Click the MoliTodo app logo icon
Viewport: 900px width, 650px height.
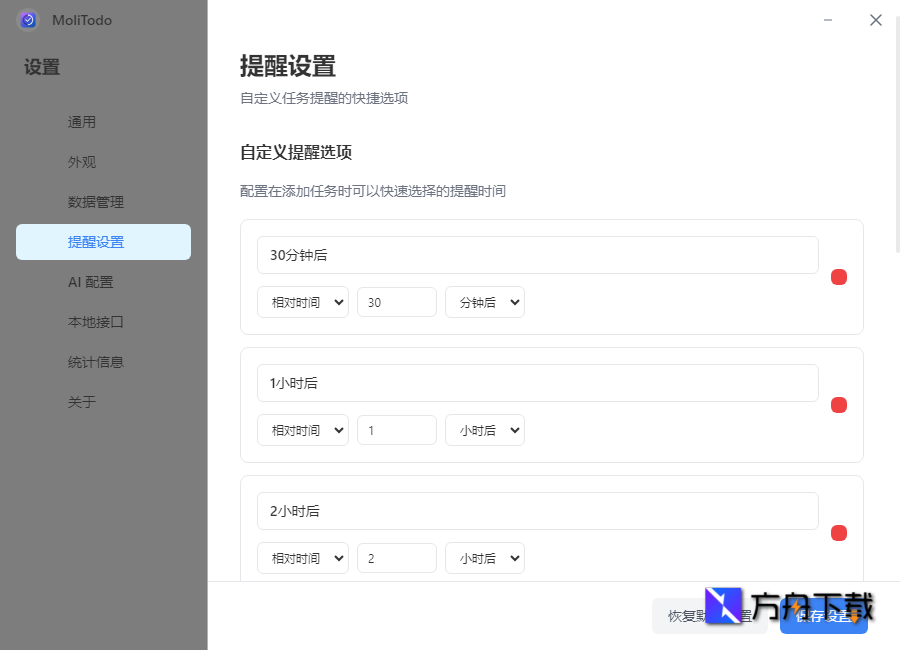coord(27,20)
